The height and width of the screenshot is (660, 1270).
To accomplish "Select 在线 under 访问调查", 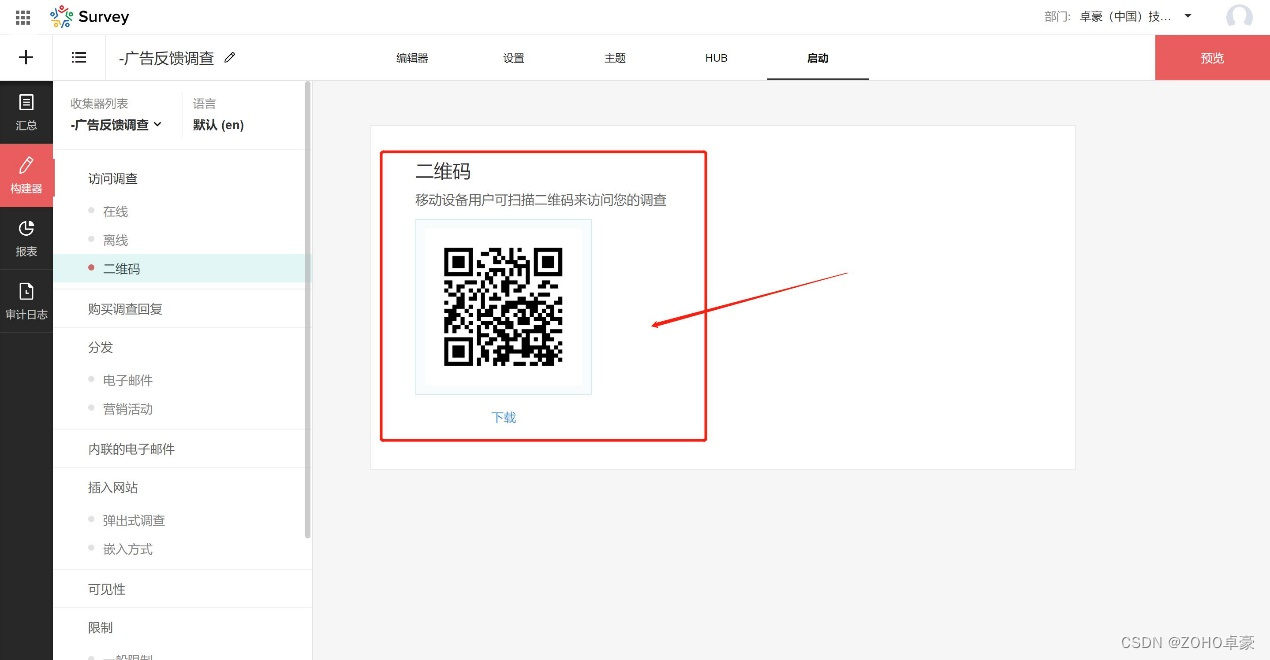I will (115, 212).
